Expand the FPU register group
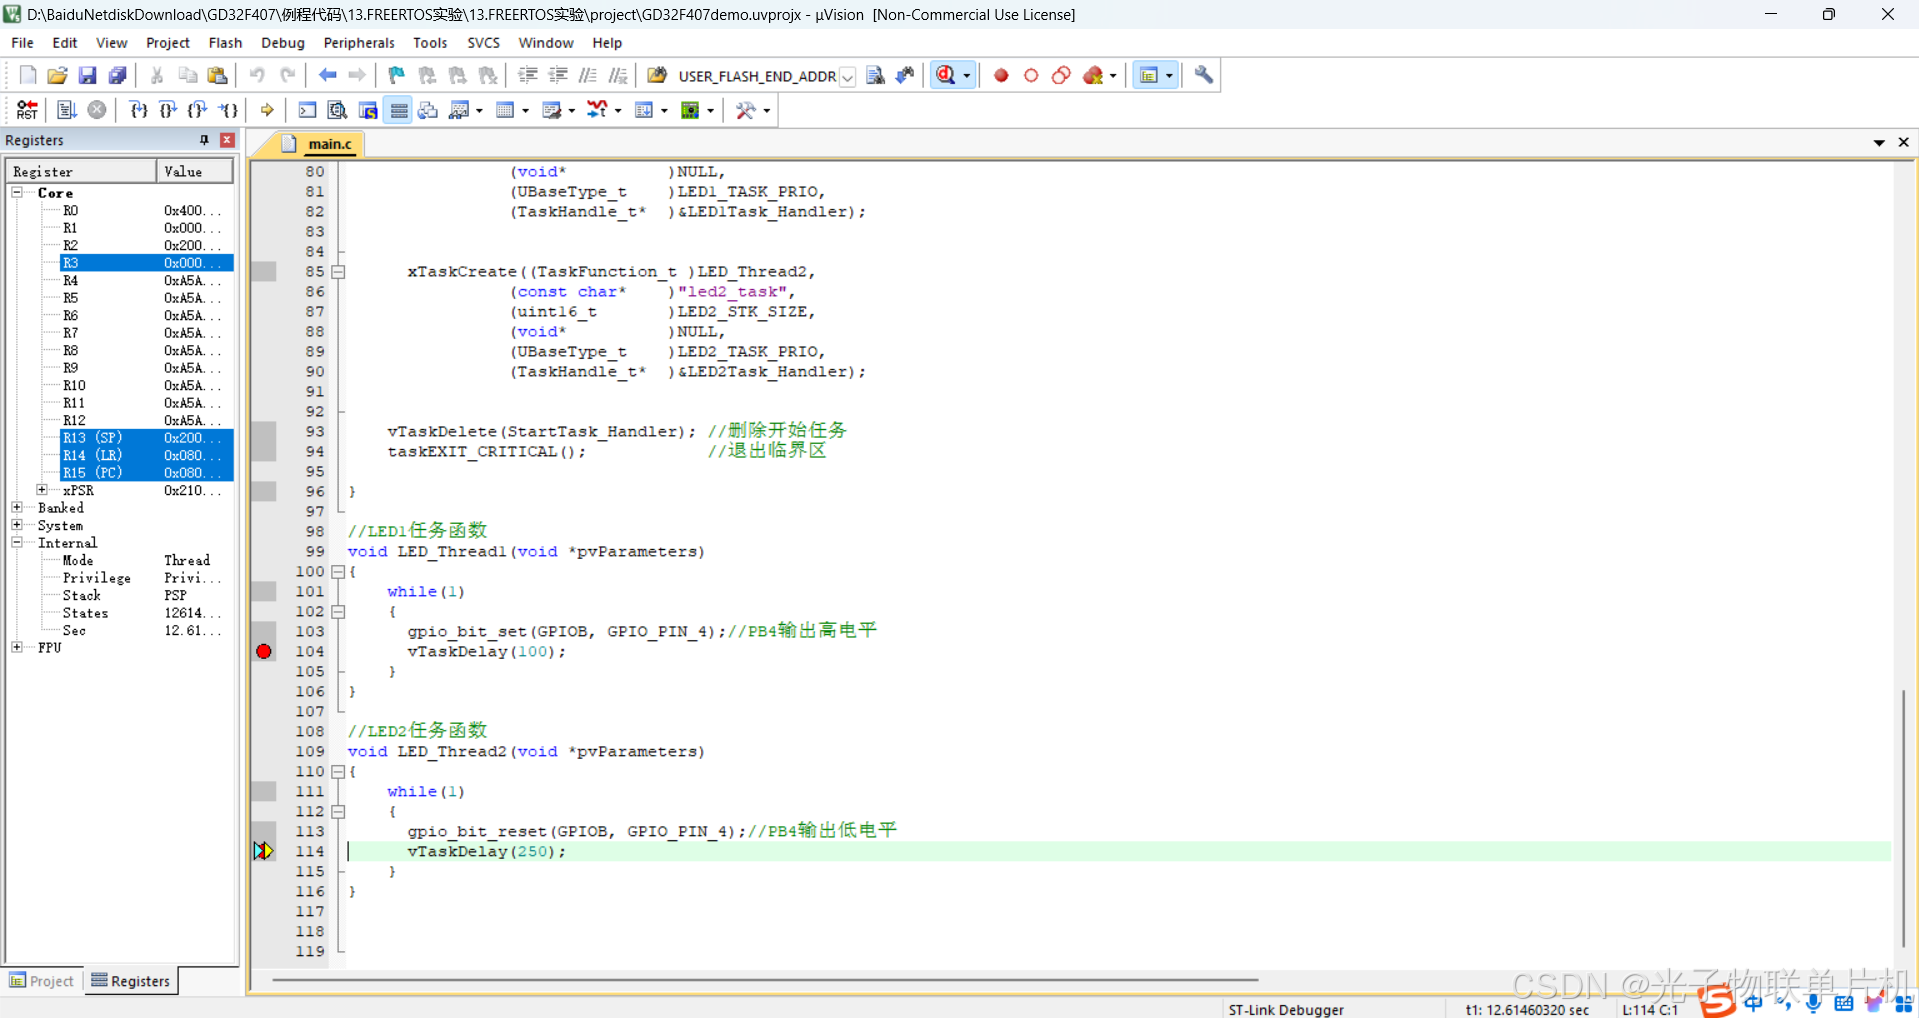Image resolution: width=1919 pixels, height=1018 pixels. tap(17, 647)
